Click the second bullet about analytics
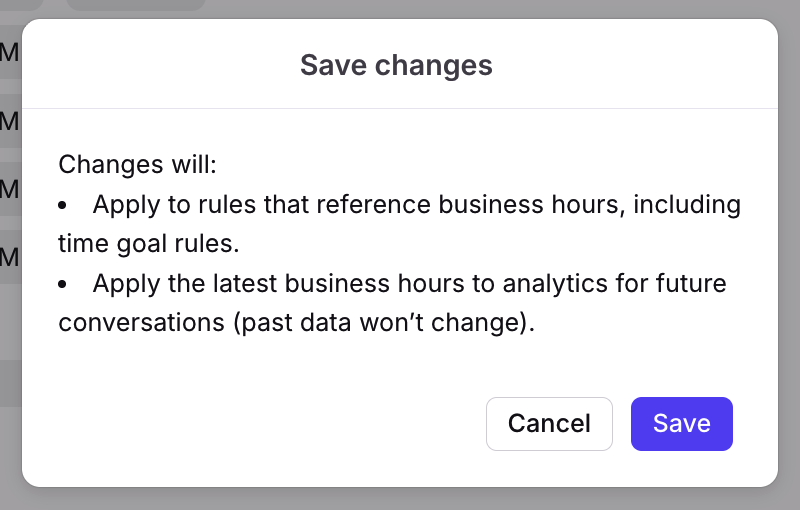The width and height of the screenshot is (800, 510). (x=409, y=284)
